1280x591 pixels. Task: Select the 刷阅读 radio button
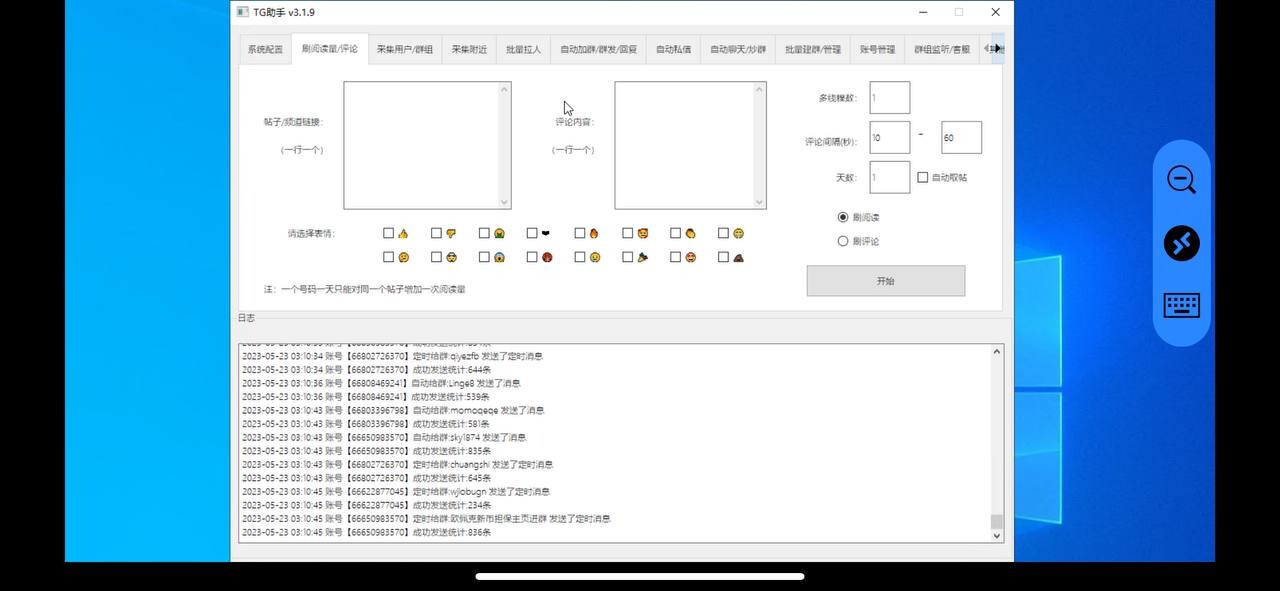click(x=843, y=217)
